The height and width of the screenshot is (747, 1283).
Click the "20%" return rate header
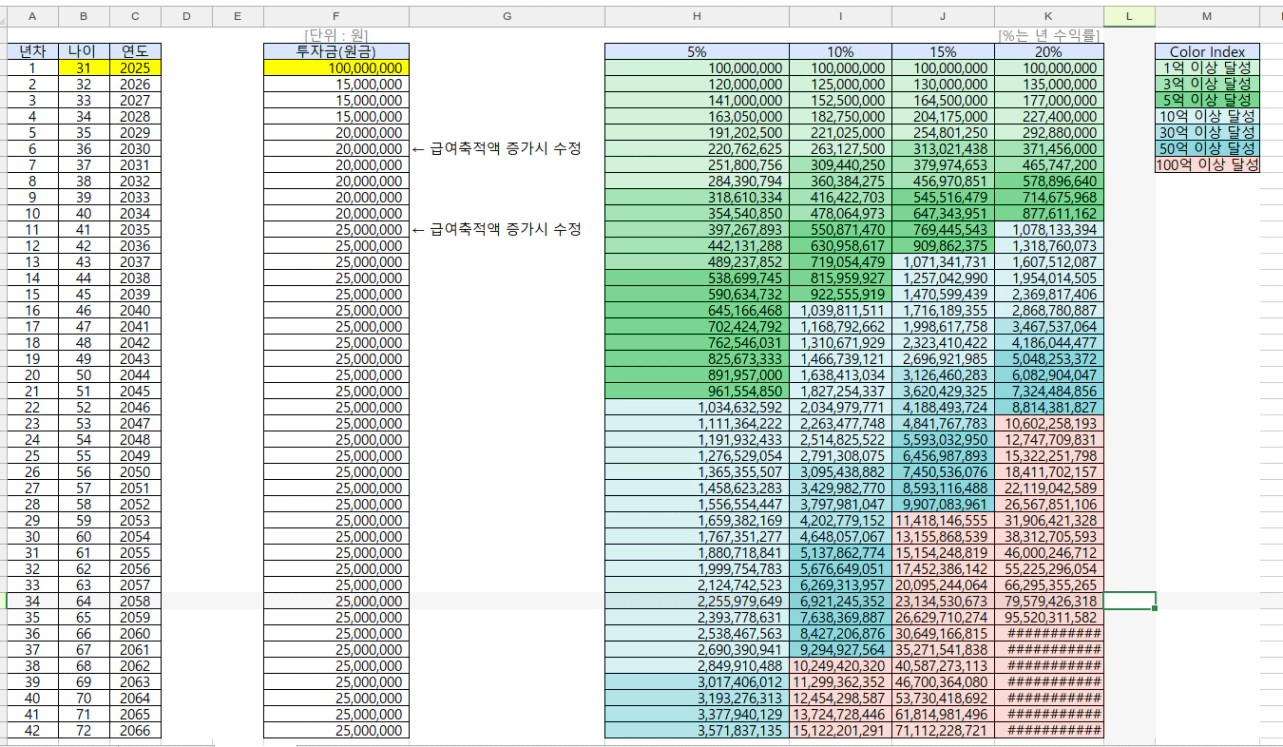[1048, 52]
